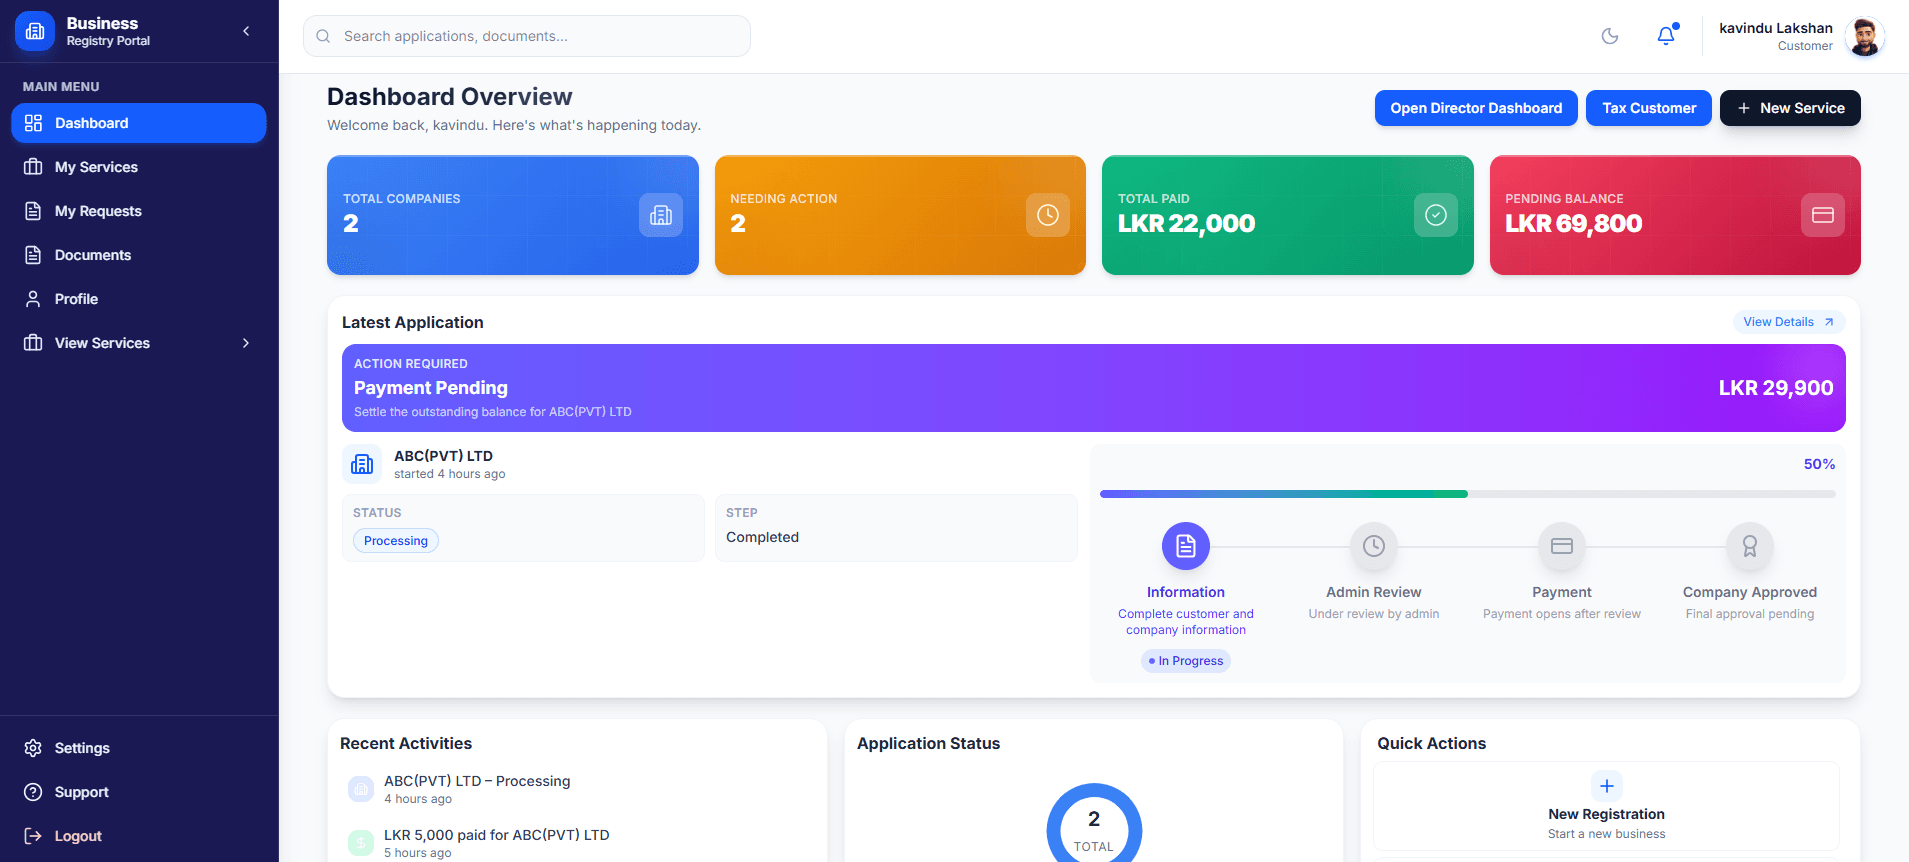Open My Requests page

(139, 211)
